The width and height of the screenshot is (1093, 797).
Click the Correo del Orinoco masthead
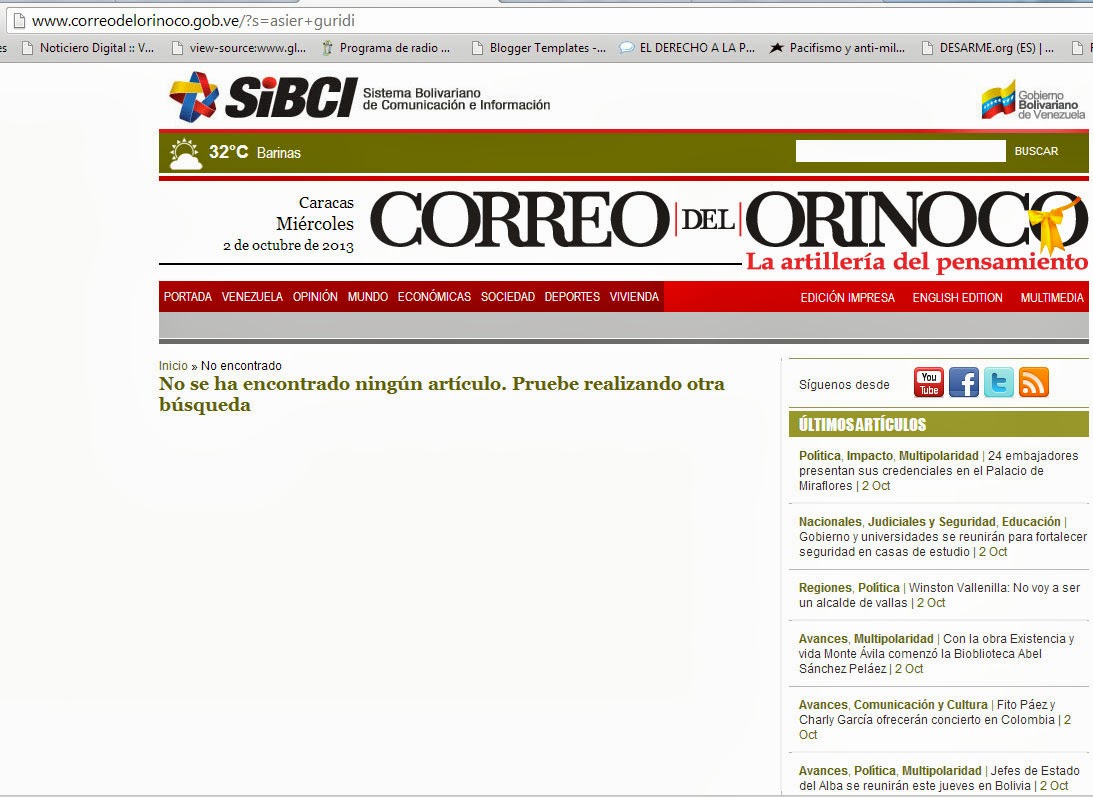click(x=728, y=220)
